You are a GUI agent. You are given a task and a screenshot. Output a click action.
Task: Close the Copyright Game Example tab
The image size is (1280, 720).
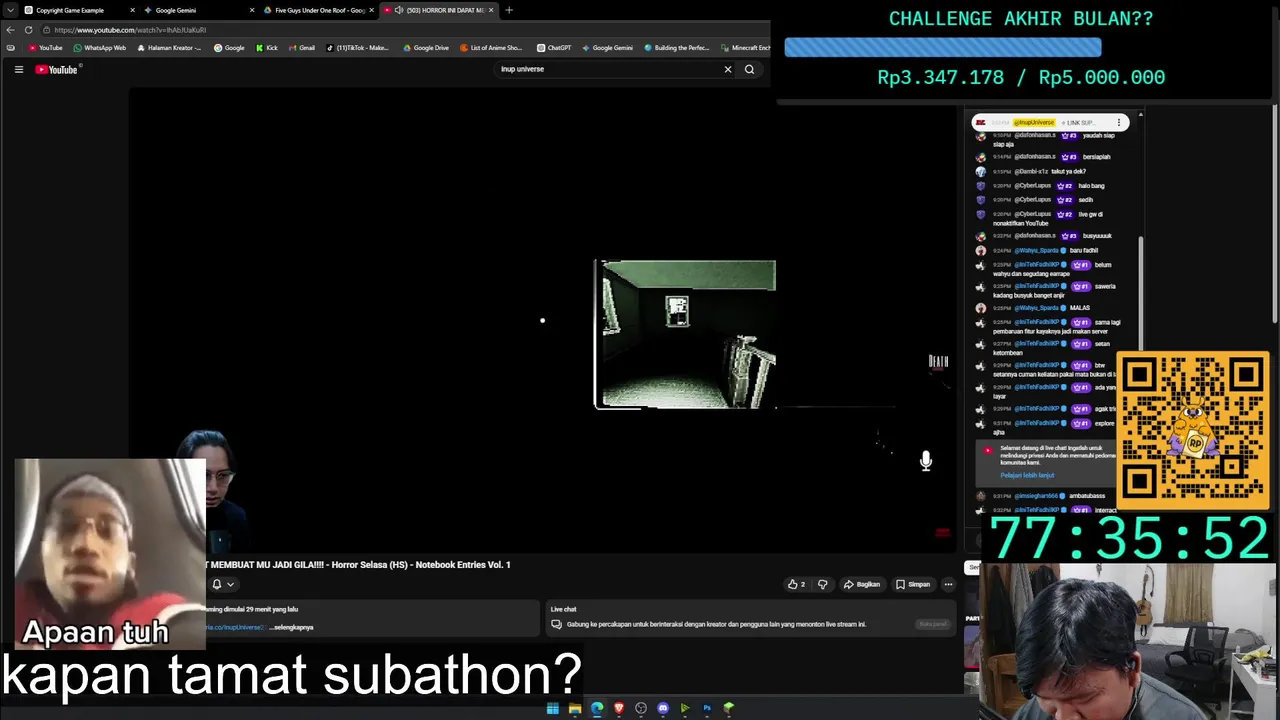point(133,10)
